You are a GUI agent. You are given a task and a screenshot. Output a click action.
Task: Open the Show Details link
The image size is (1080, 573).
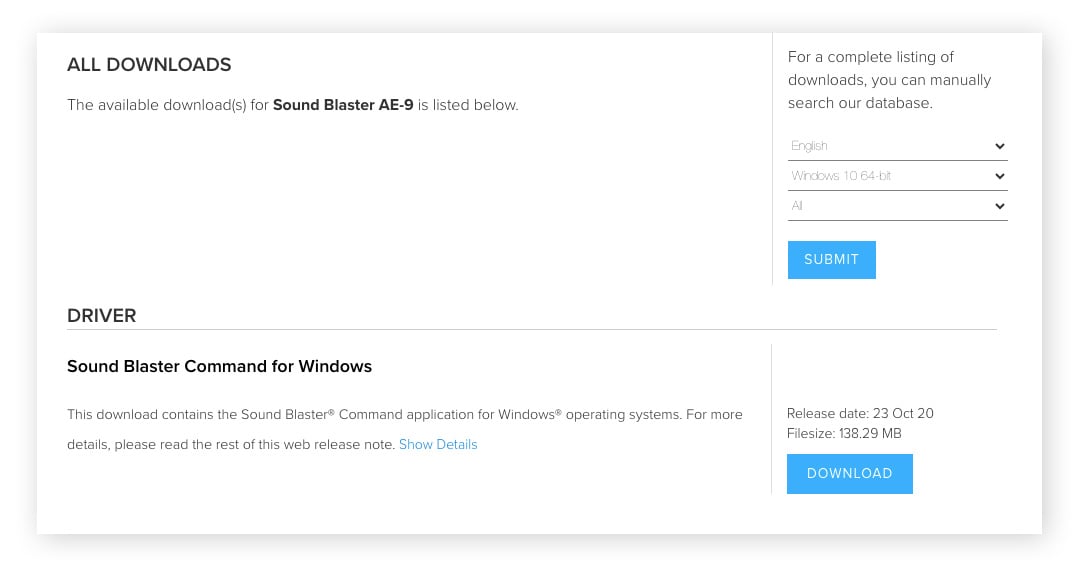[x=438, y=444]
